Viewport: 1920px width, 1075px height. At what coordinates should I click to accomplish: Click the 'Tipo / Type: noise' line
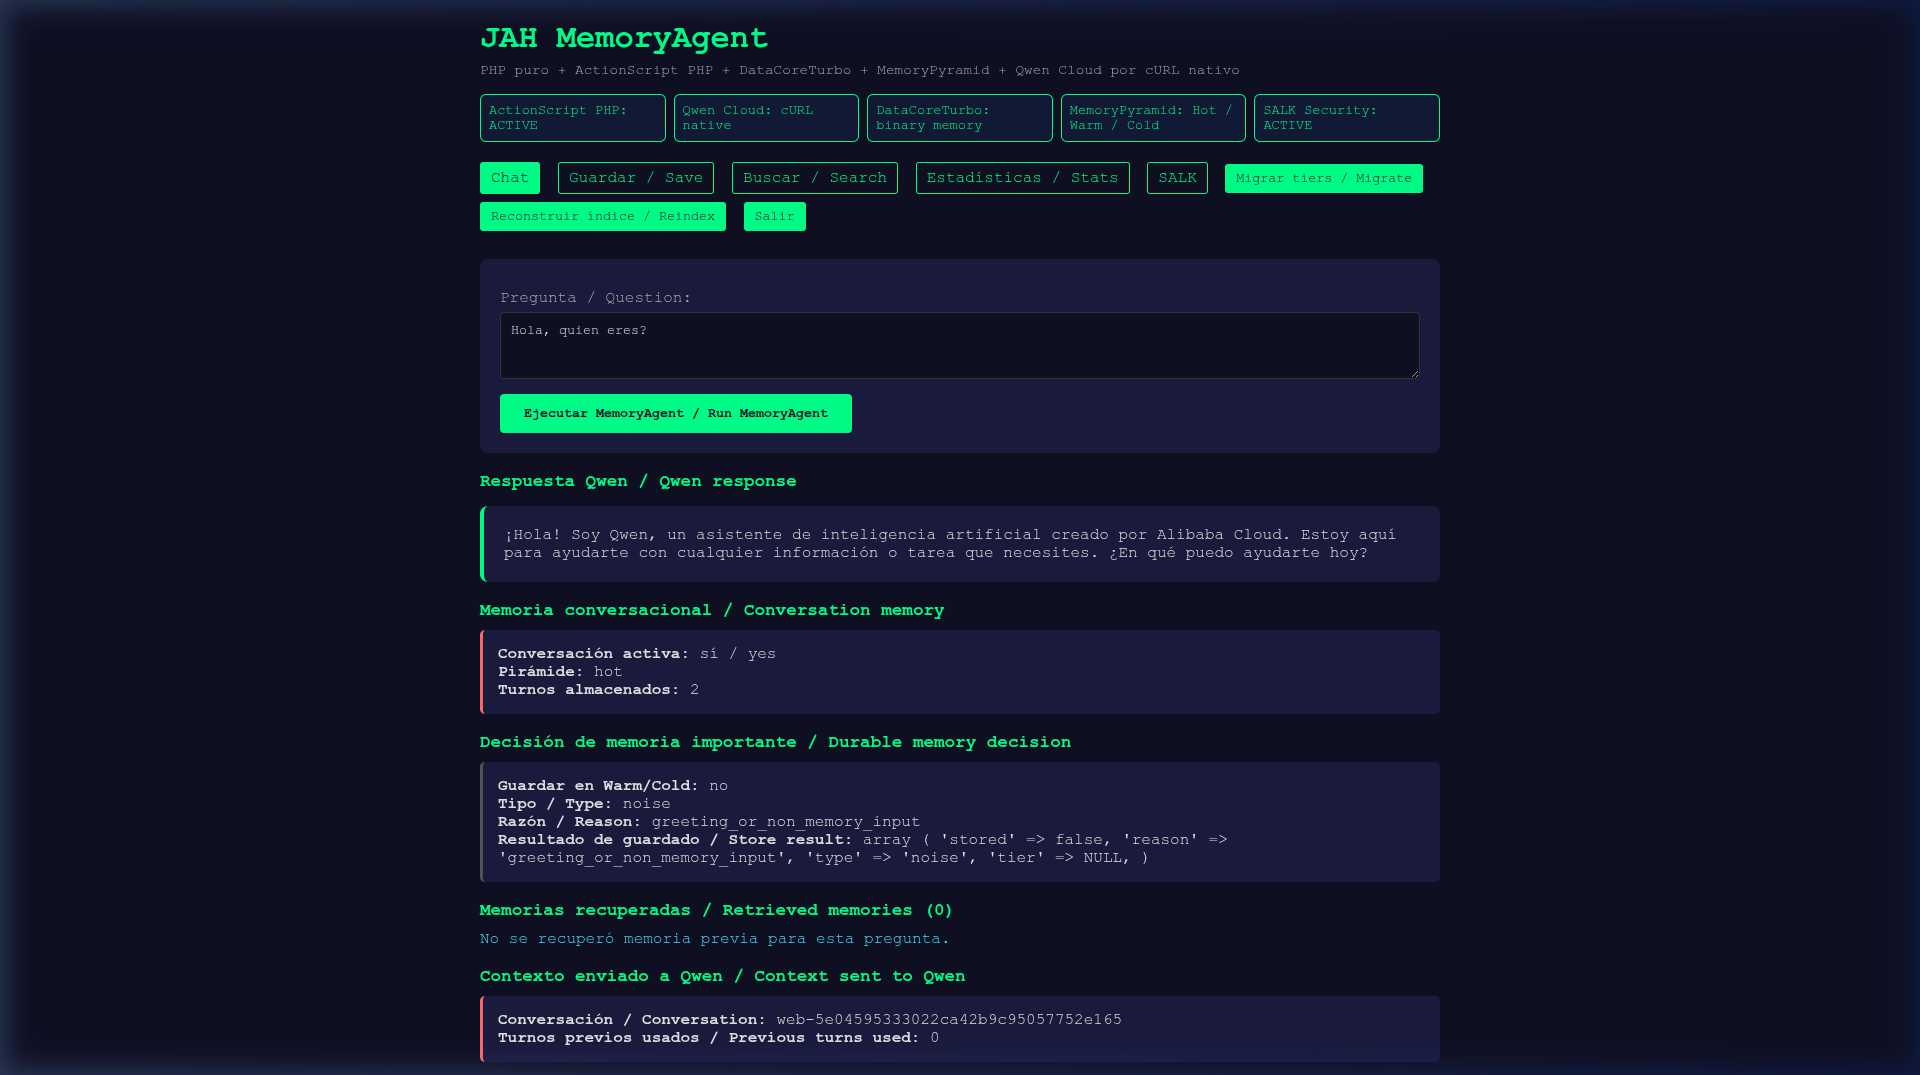[584, 804]
